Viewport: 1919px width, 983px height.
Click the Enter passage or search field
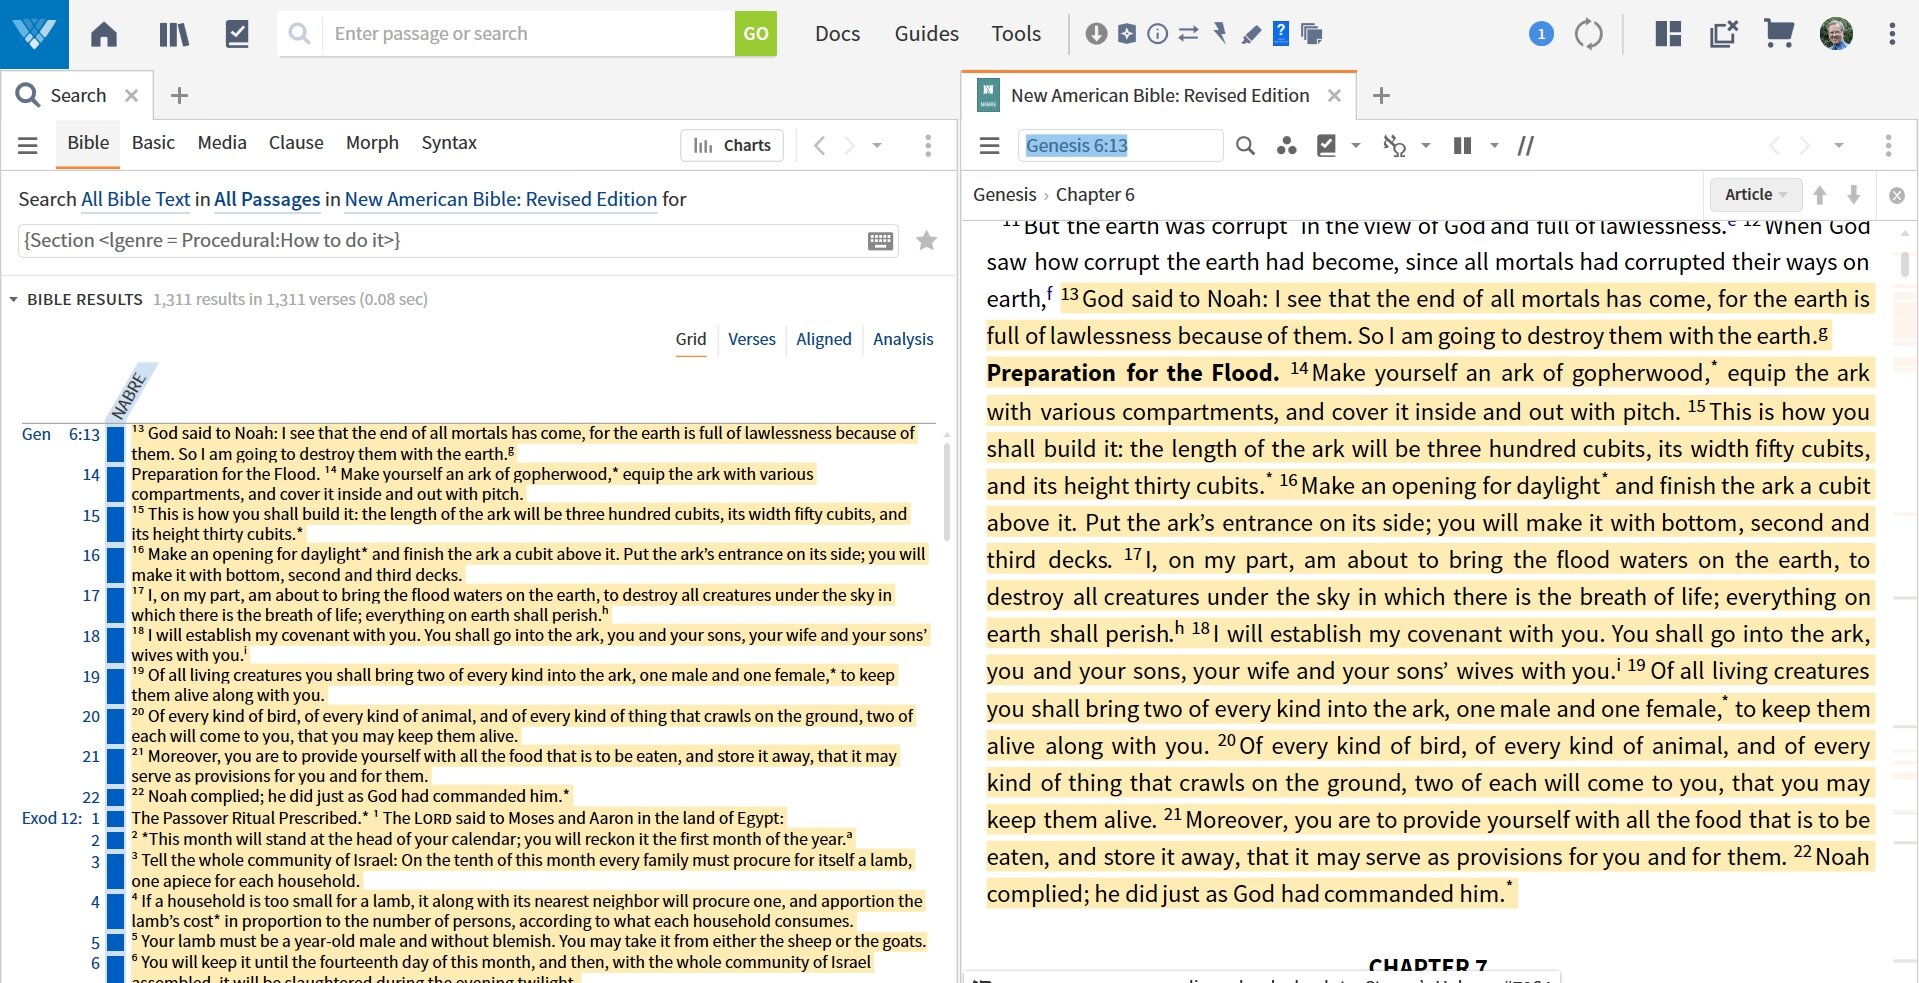(528, 34)
